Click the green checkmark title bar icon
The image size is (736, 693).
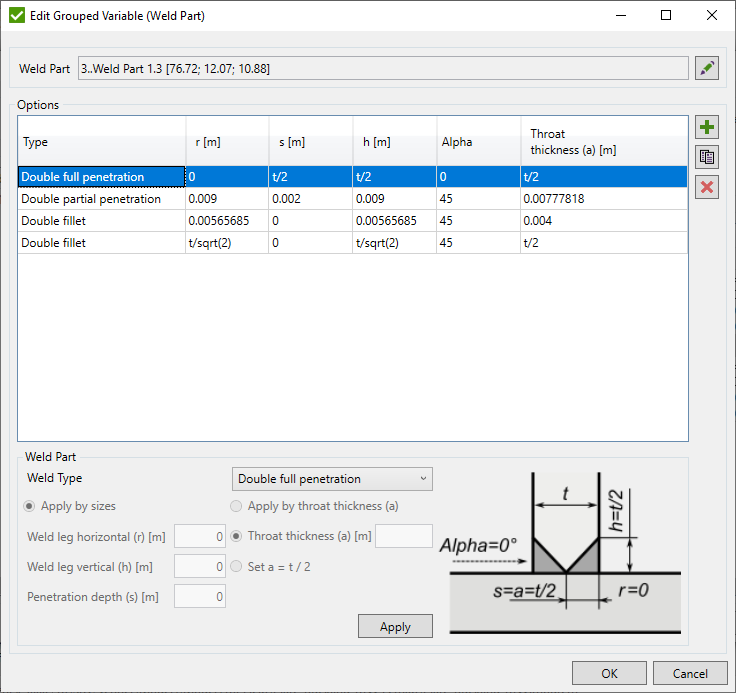17,16
